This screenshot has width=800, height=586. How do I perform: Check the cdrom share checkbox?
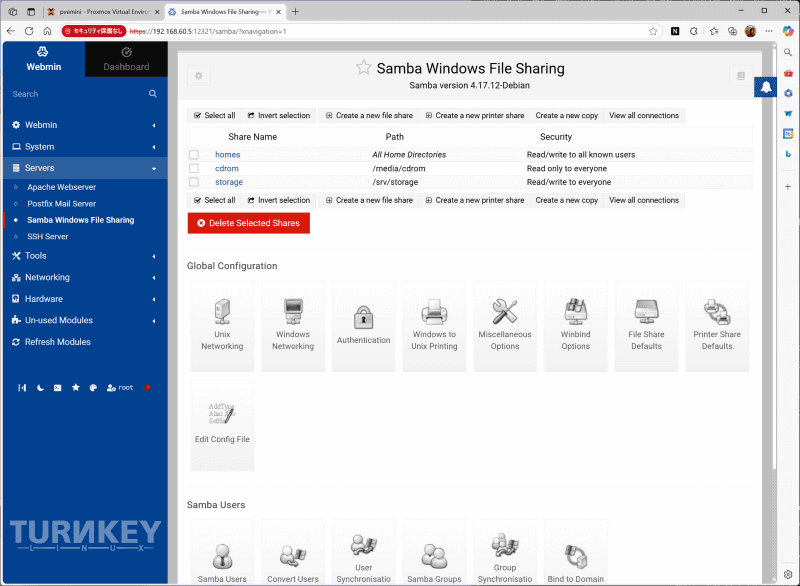coord(195,168)
